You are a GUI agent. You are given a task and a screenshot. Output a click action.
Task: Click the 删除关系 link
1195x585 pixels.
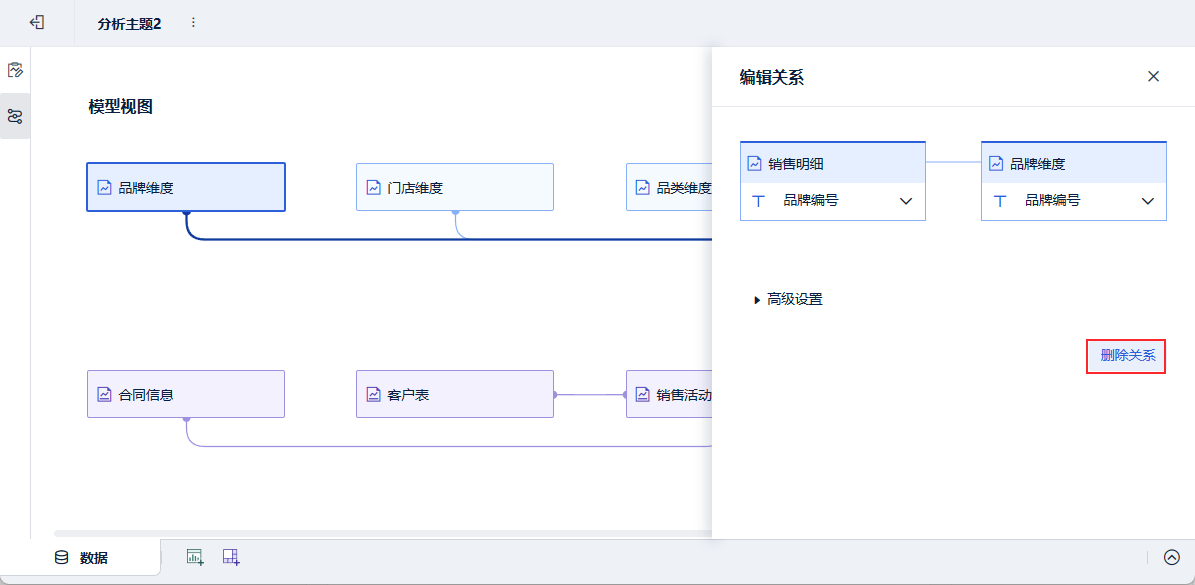tap(1126, 355)
